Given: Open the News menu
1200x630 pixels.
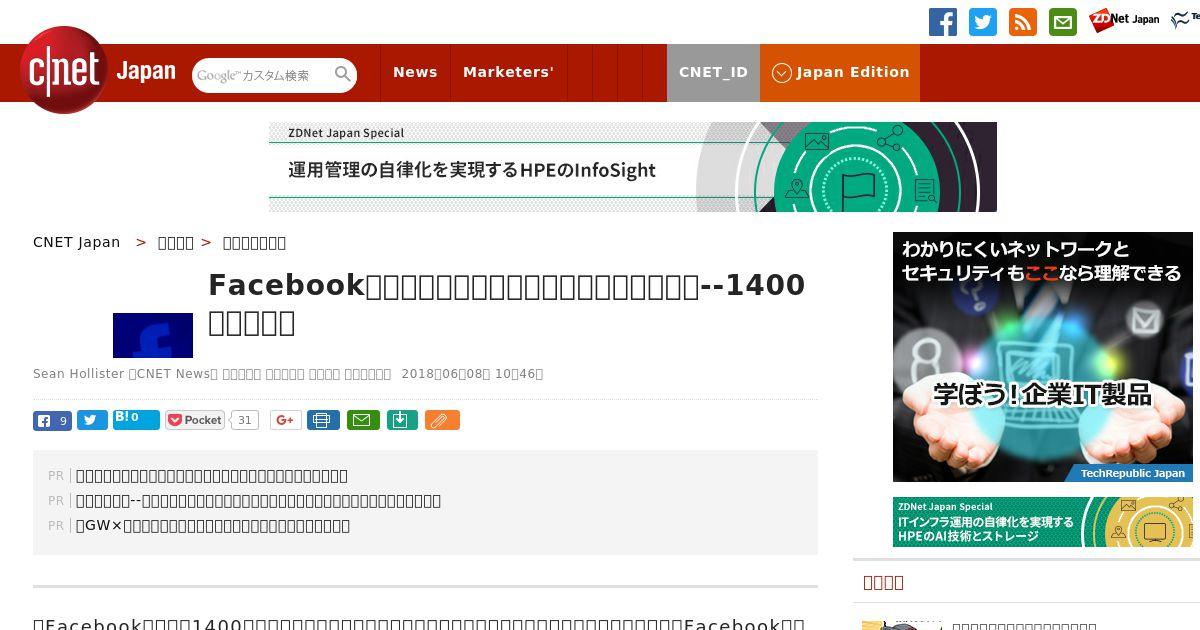Looking at the screenshot, I should [x=415, y=72].
